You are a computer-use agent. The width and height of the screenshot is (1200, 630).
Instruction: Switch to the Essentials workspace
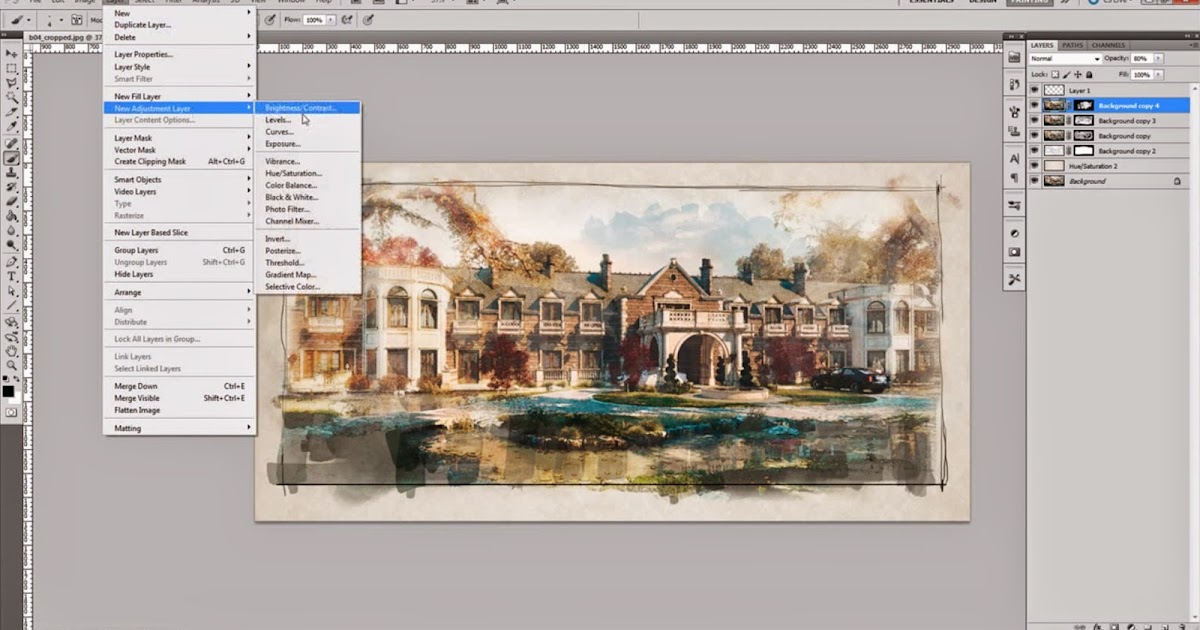click(x=933, y=3)
